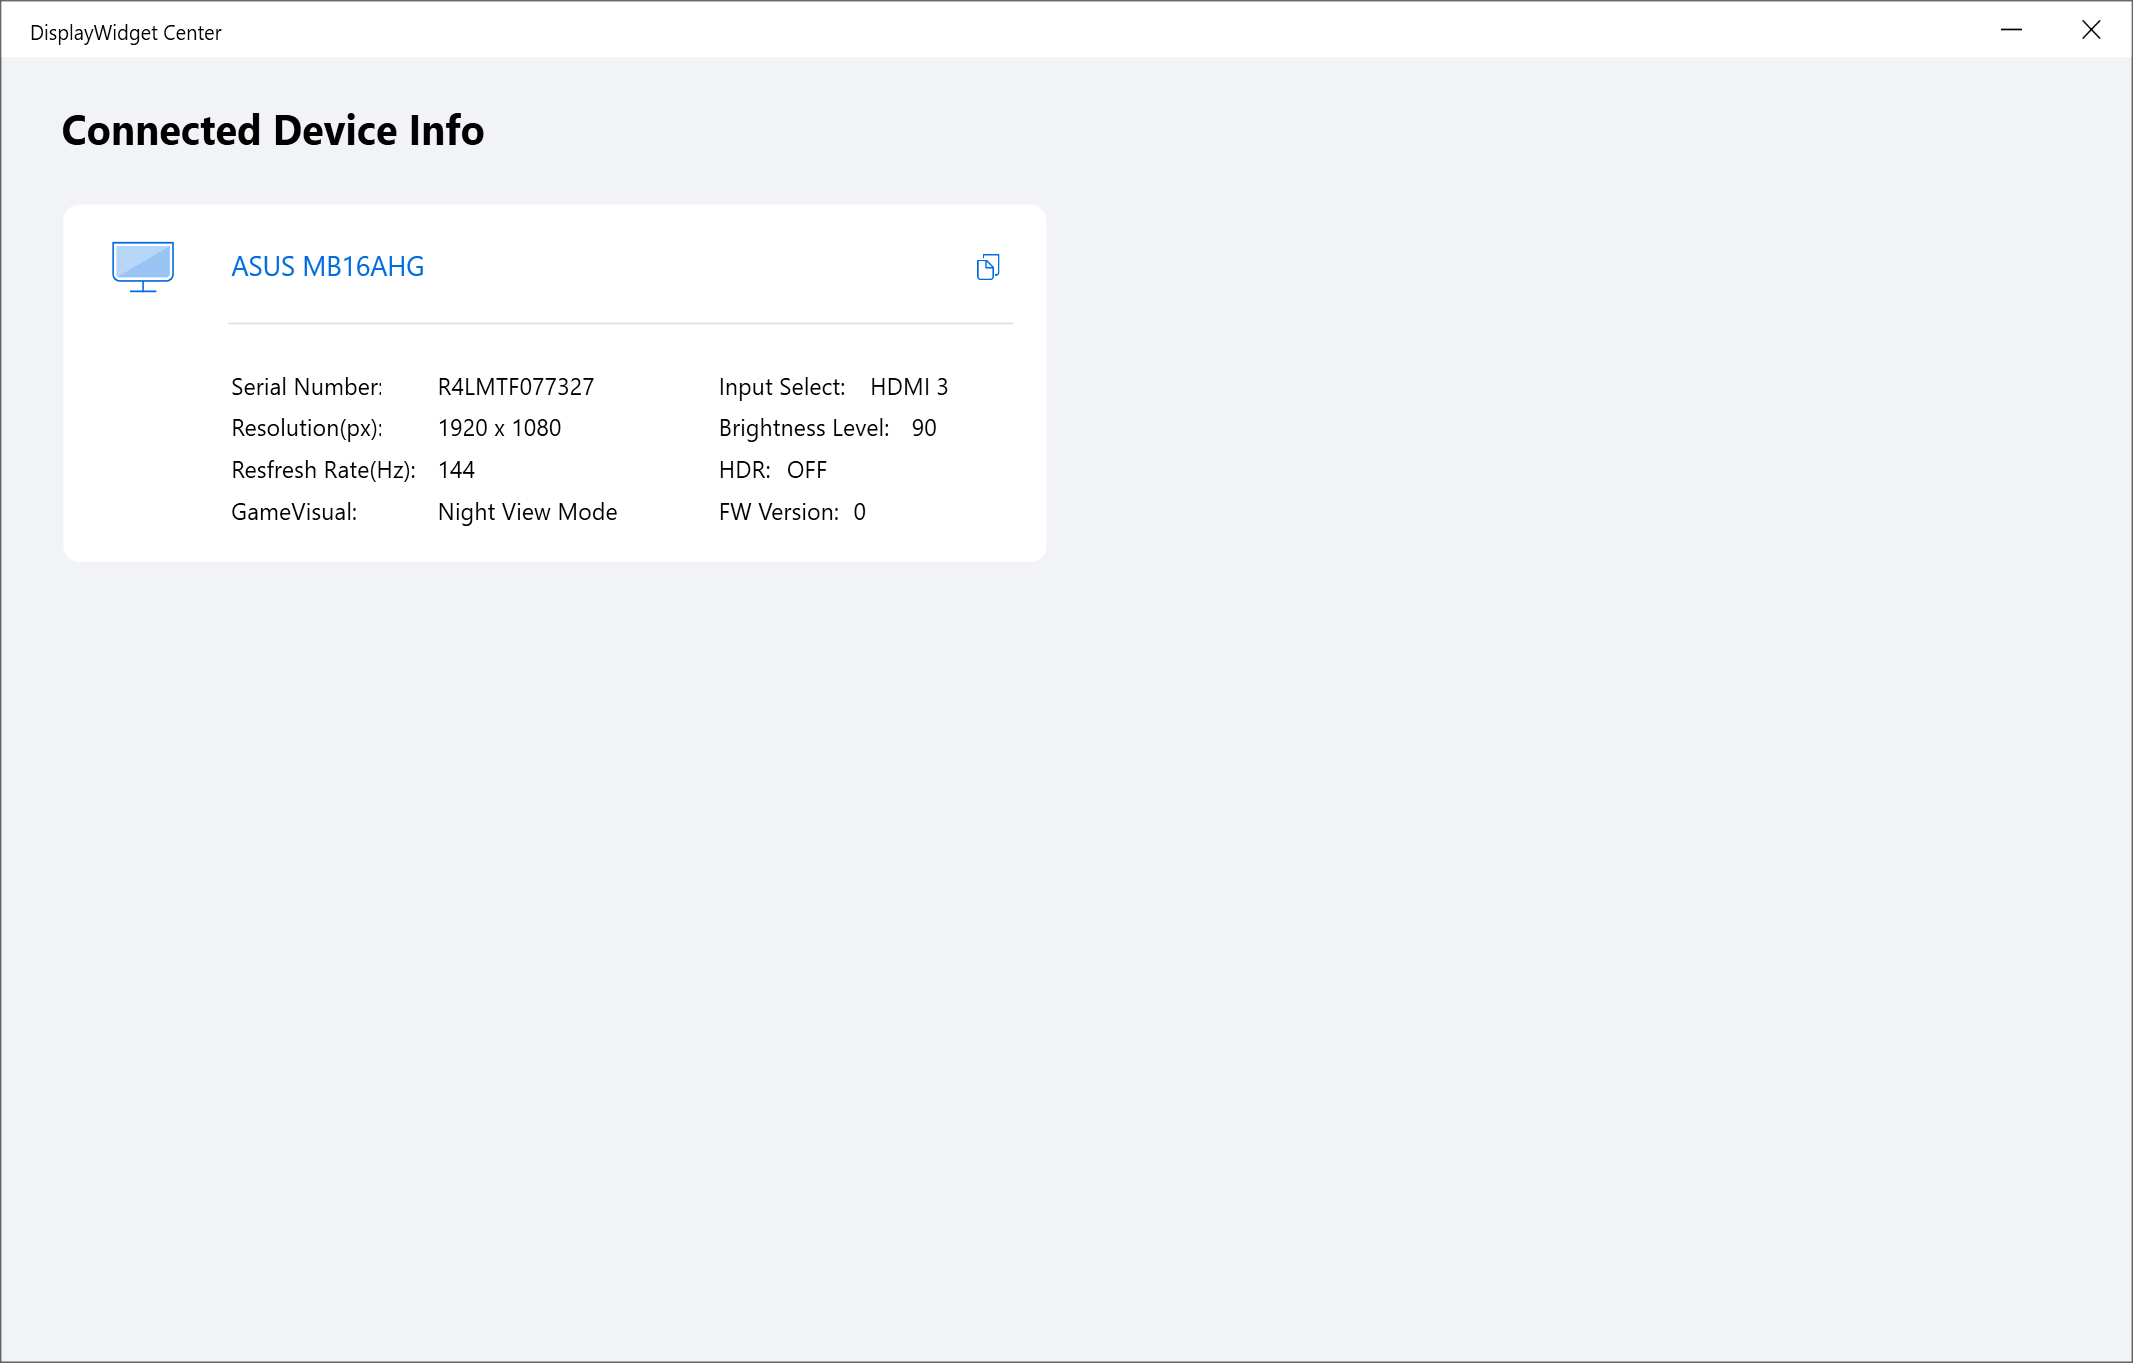Click the serial number R4LMTF077327
The width and height of the screenshot is (2133, 1363).
[x=515, y=387]
